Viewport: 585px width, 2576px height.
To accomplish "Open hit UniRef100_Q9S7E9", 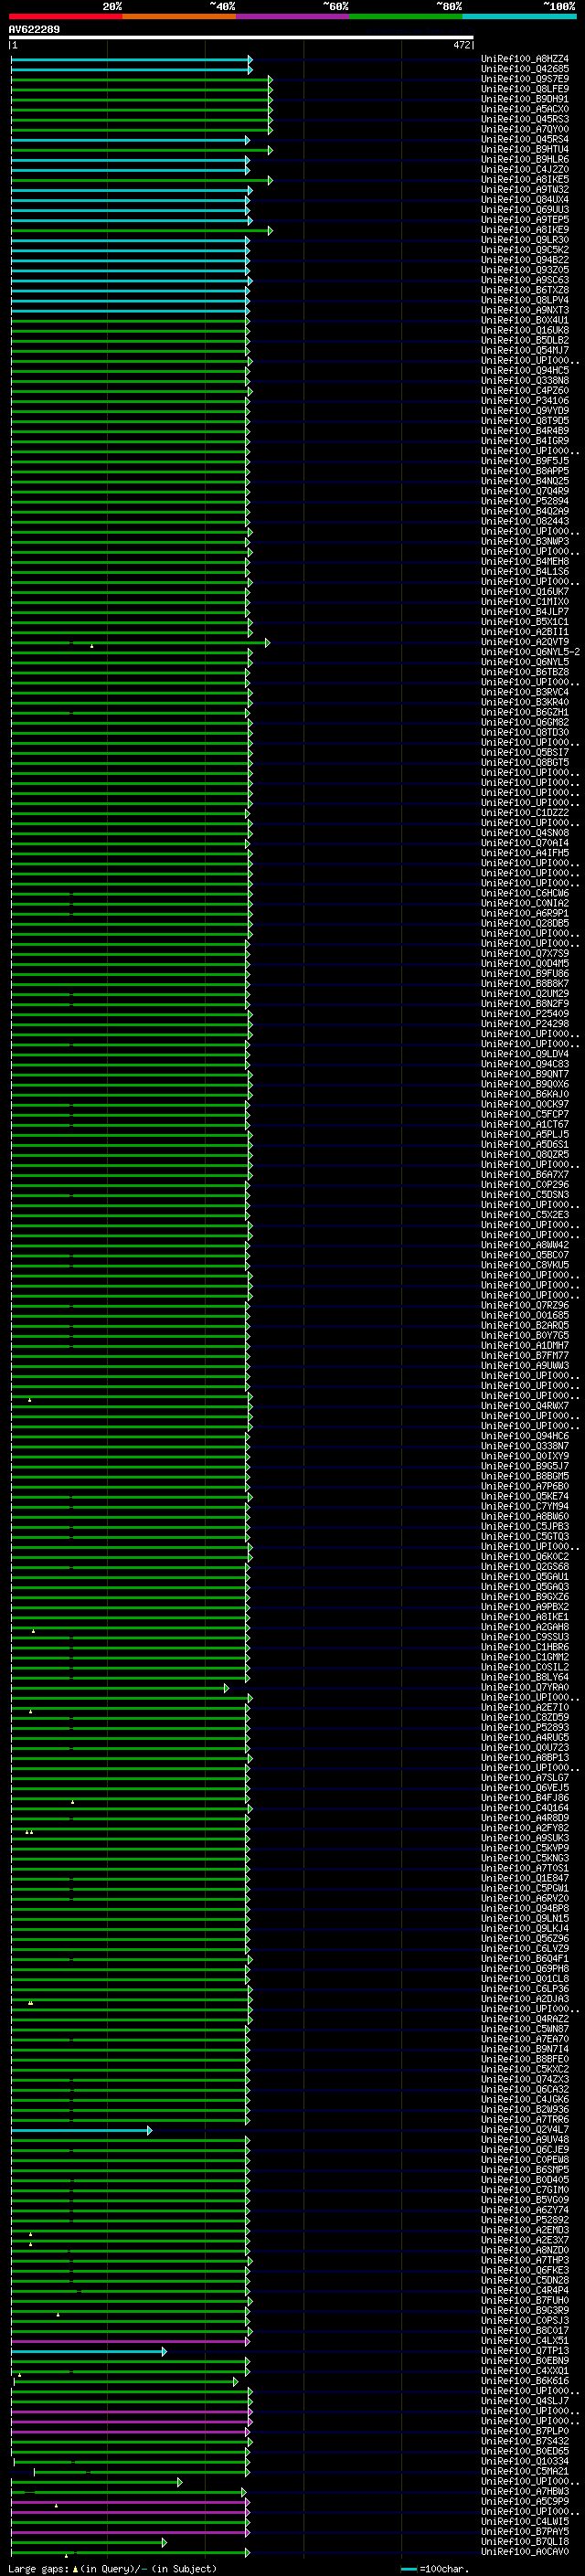I will coord(525,79).
